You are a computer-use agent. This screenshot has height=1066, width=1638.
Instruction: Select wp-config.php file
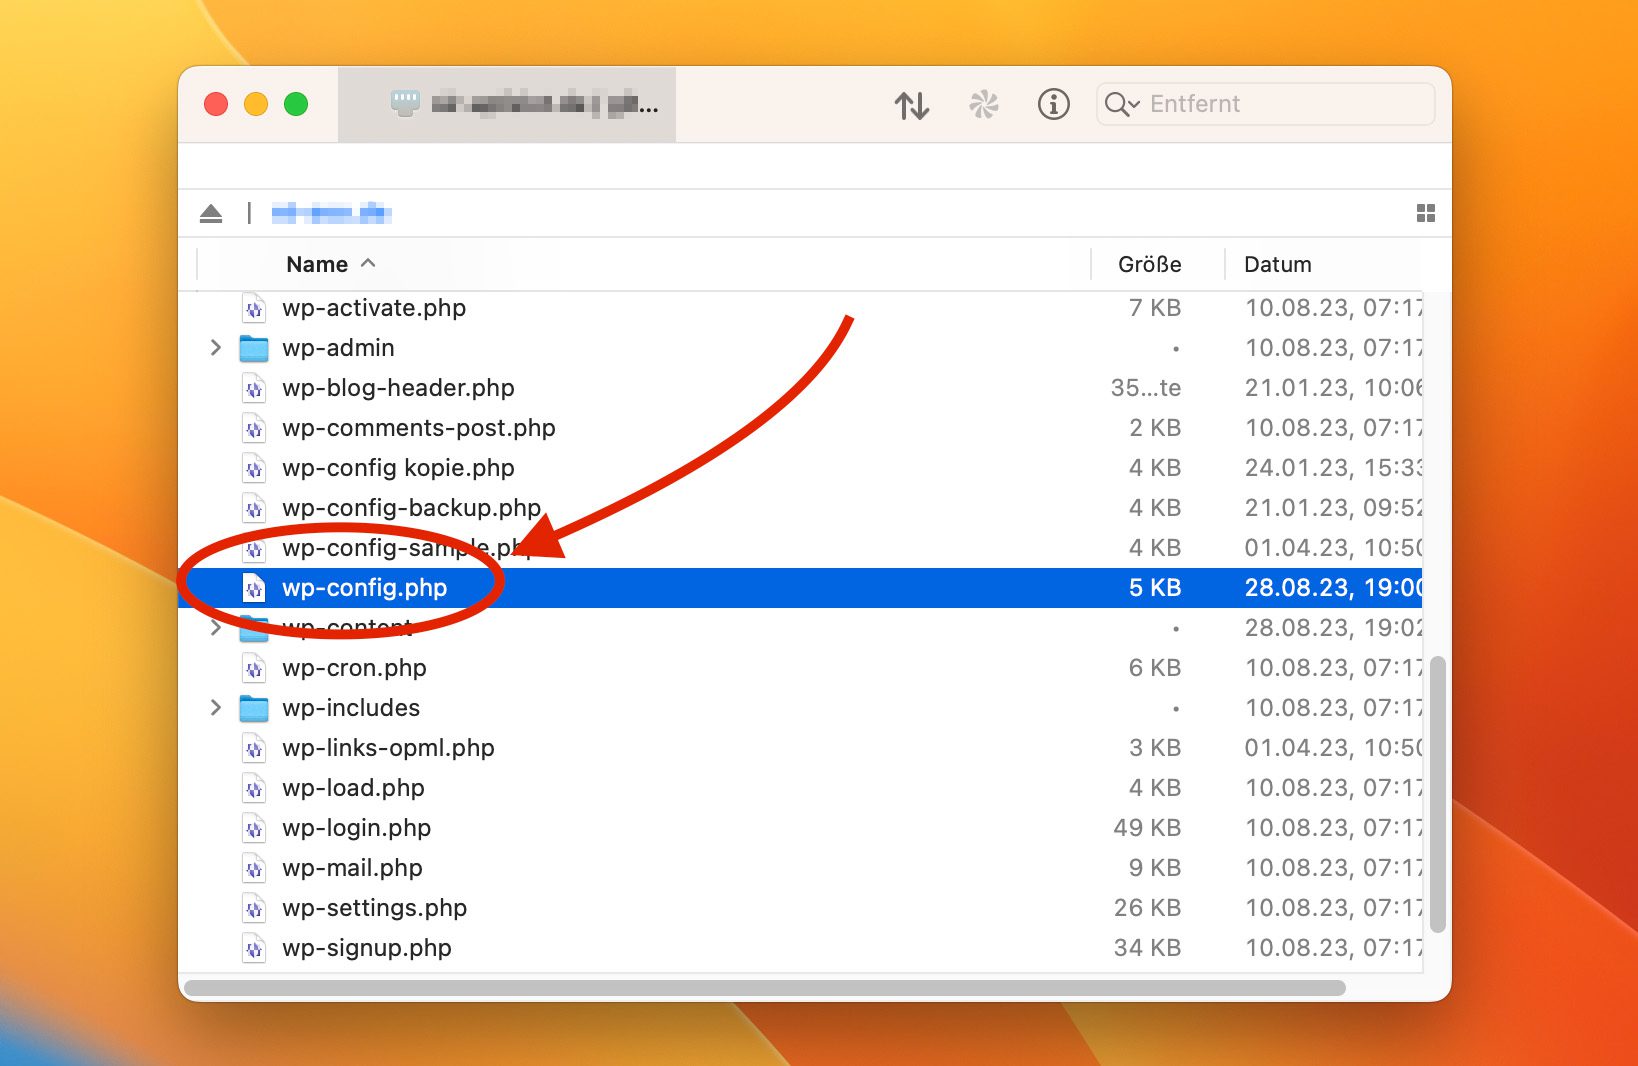pos(364,588)
